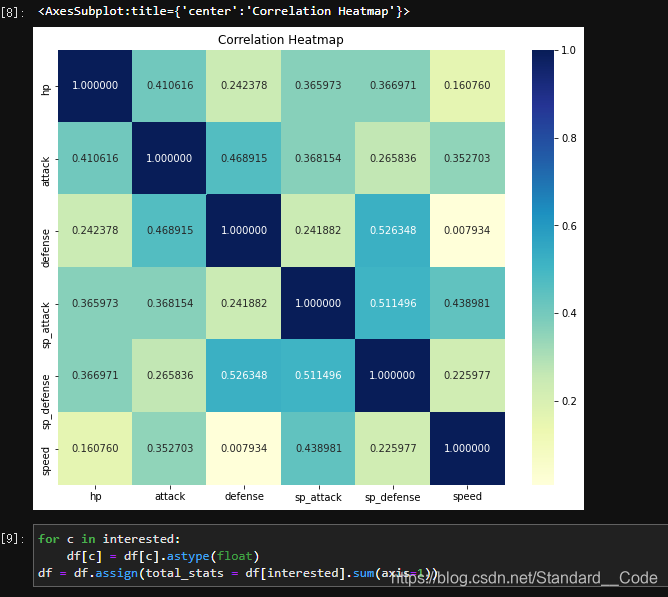Click the 0.526348 cell in sp_defense row, defense column

[244, 375]
